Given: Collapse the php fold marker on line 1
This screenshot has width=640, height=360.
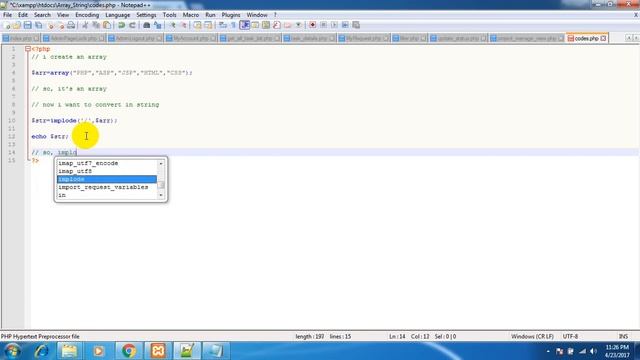Looking at the screenshot, I should (28, 49).
